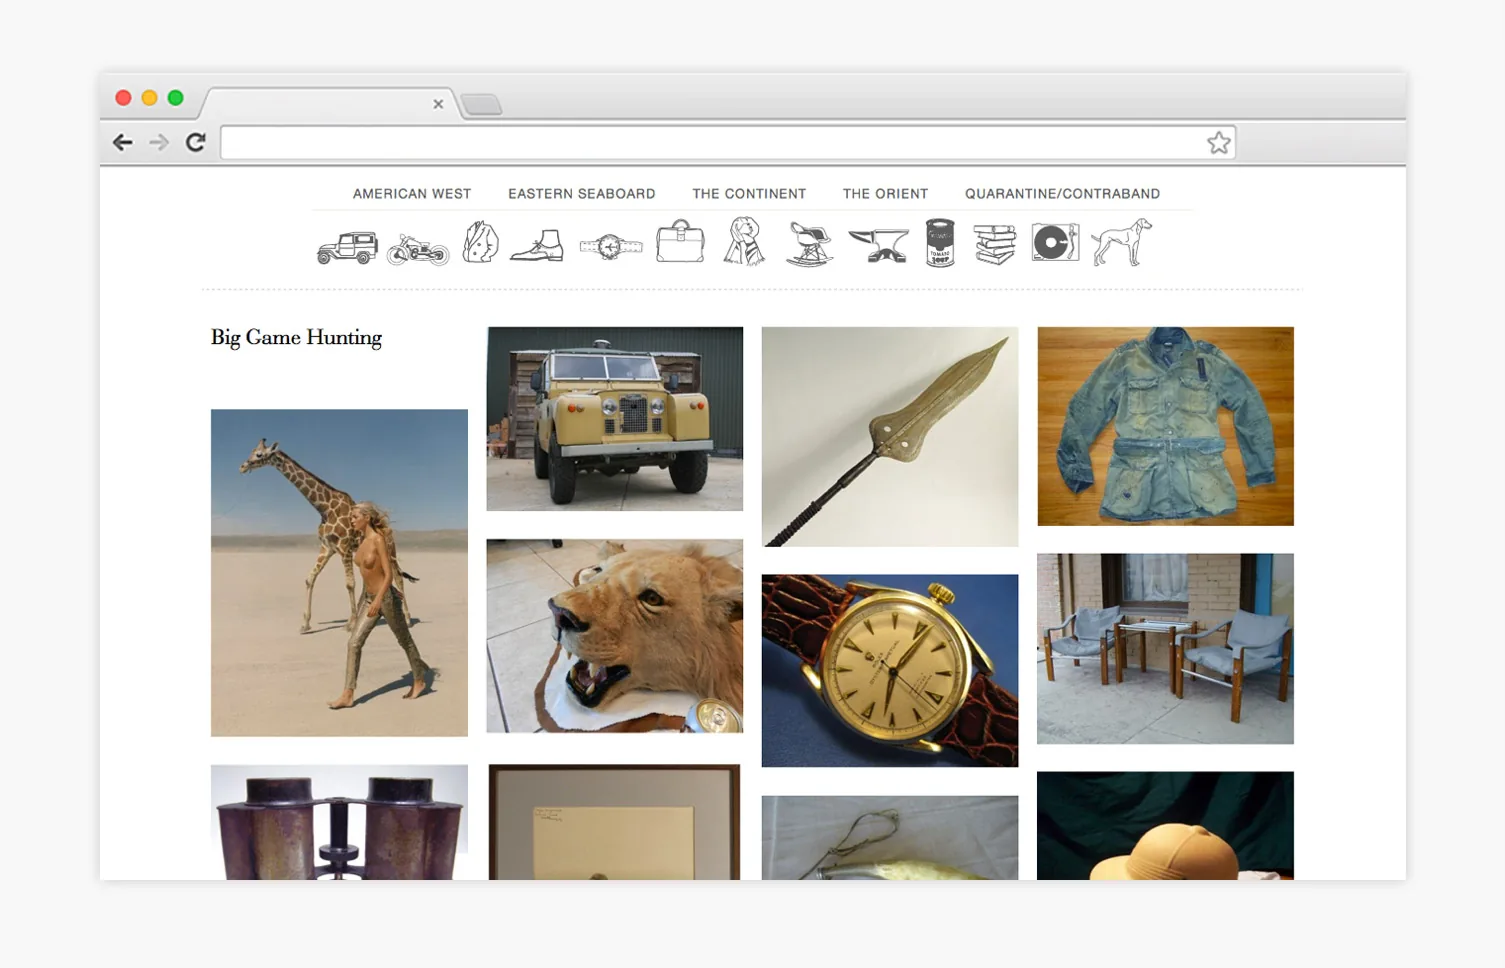
Task: Open the tan Land Rover photo
Action: [615, 419]
